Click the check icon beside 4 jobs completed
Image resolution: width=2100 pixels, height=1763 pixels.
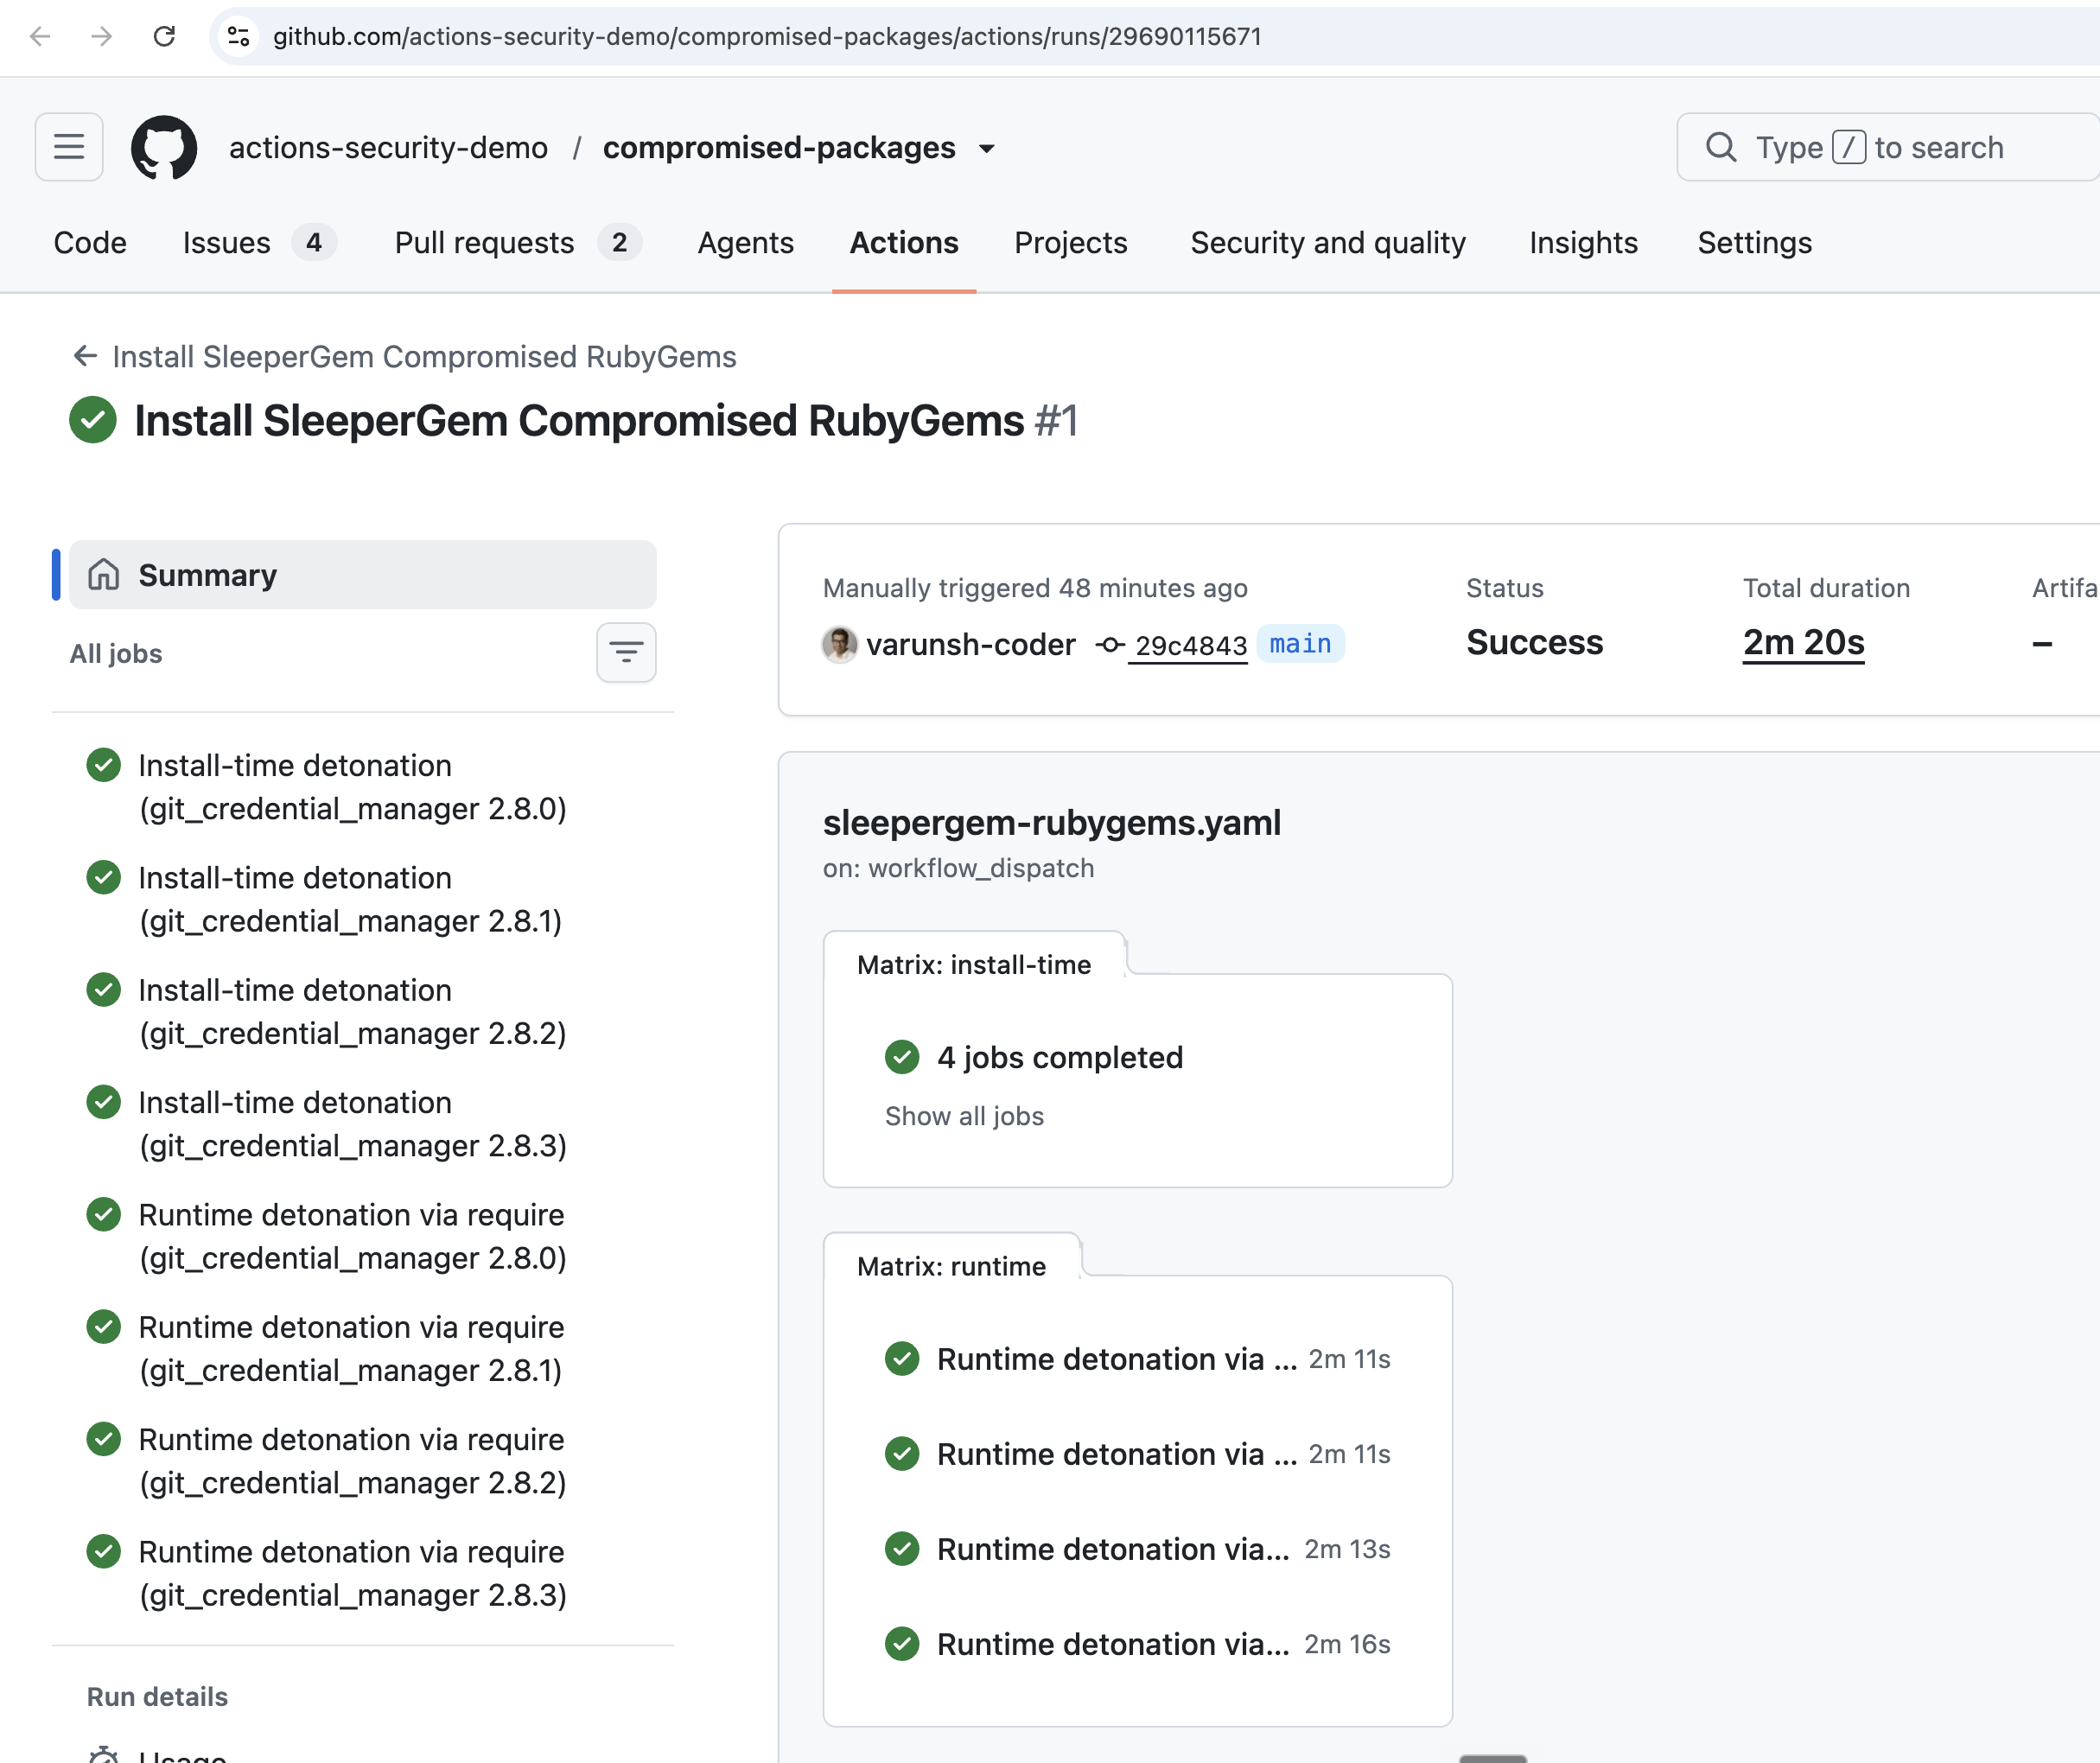[x=902, y=1057]
